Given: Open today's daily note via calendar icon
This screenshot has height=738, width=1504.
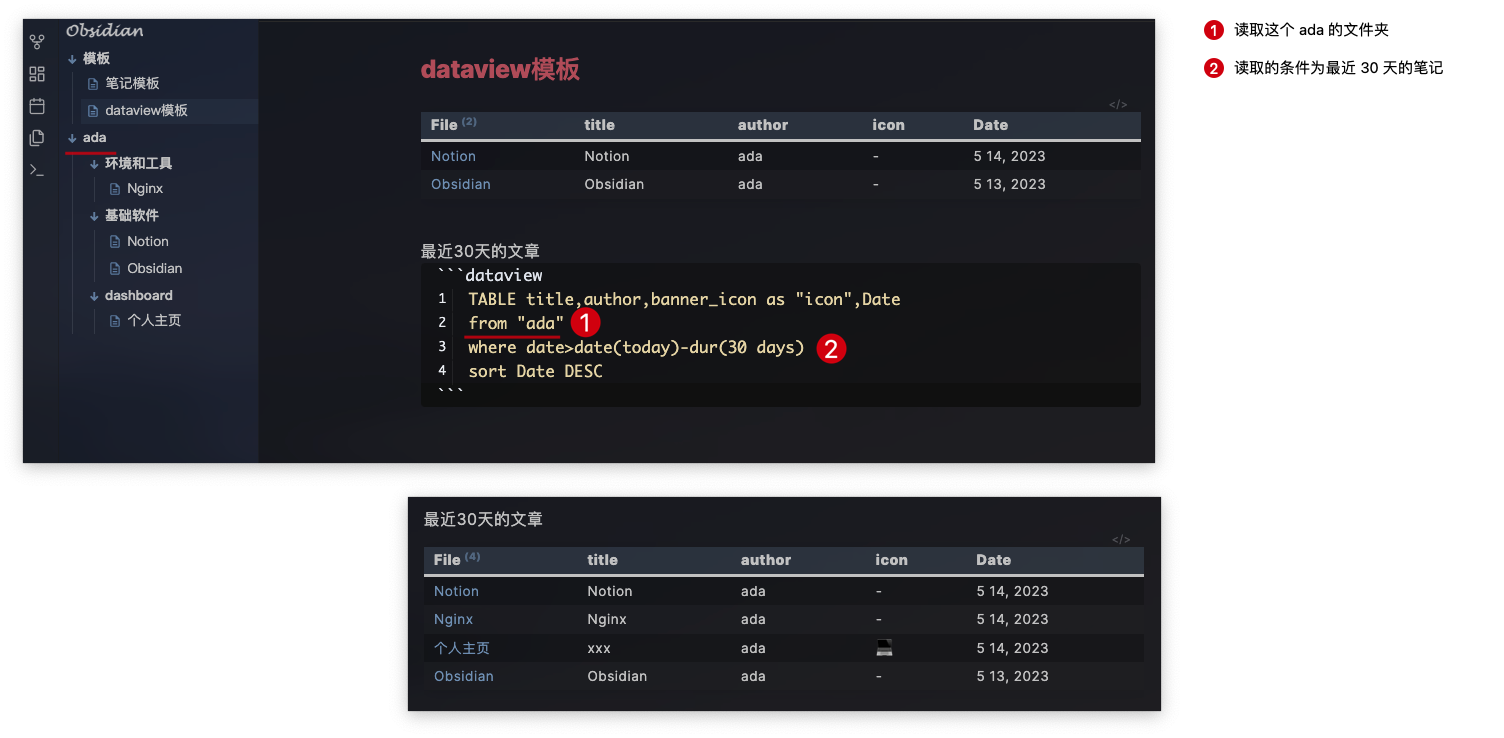Looking at the screenshot, I should 37,106.
